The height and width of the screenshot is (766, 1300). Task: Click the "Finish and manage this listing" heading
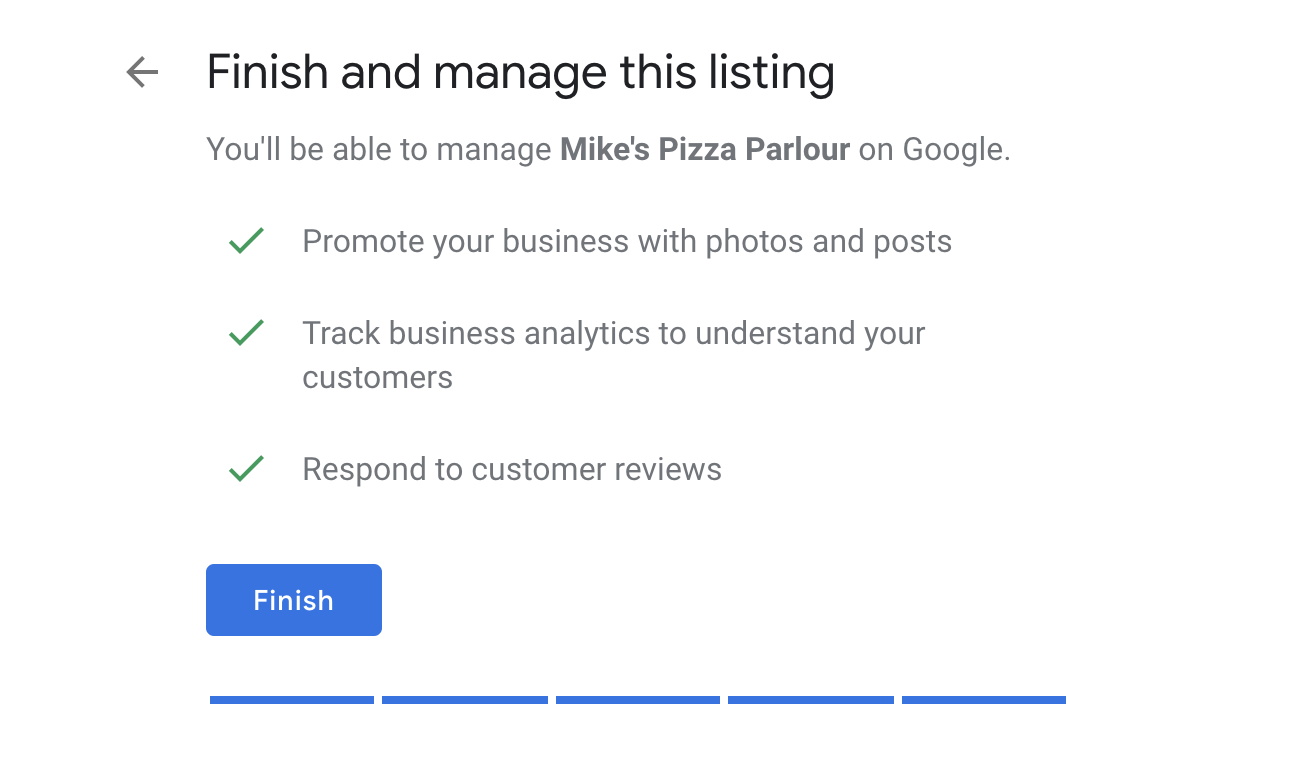click(x=520, y=73)
